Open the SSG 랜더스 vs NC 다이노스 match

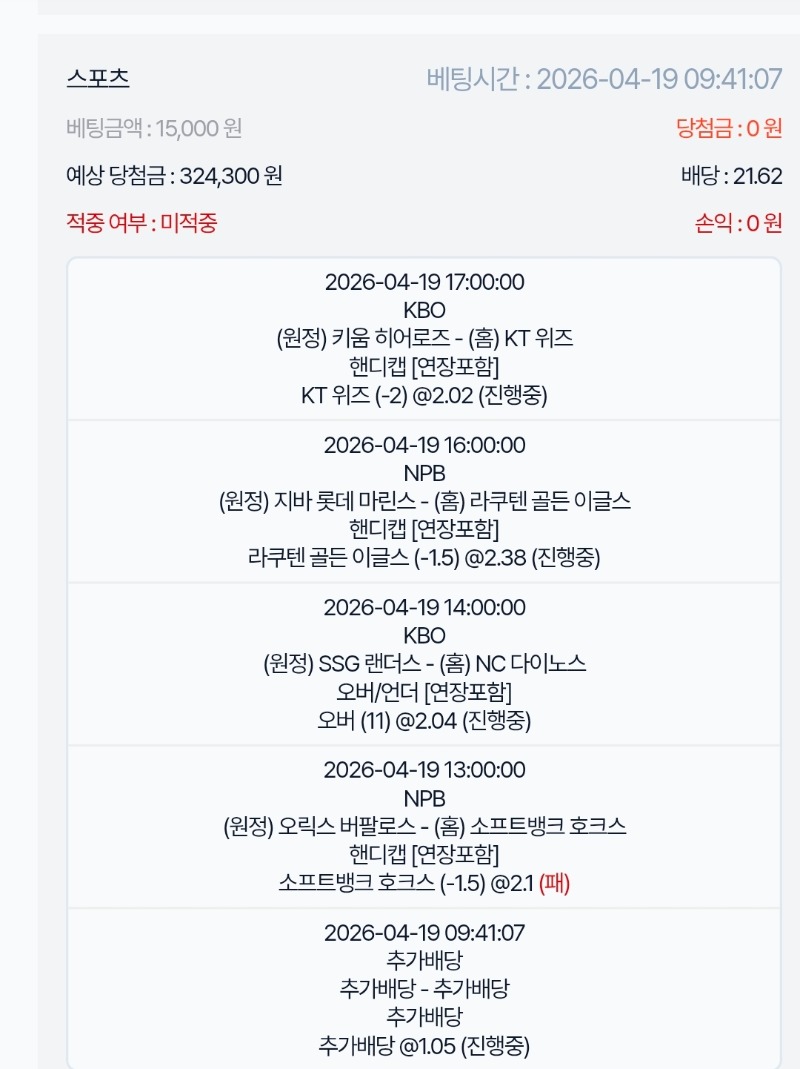[424, 663]
